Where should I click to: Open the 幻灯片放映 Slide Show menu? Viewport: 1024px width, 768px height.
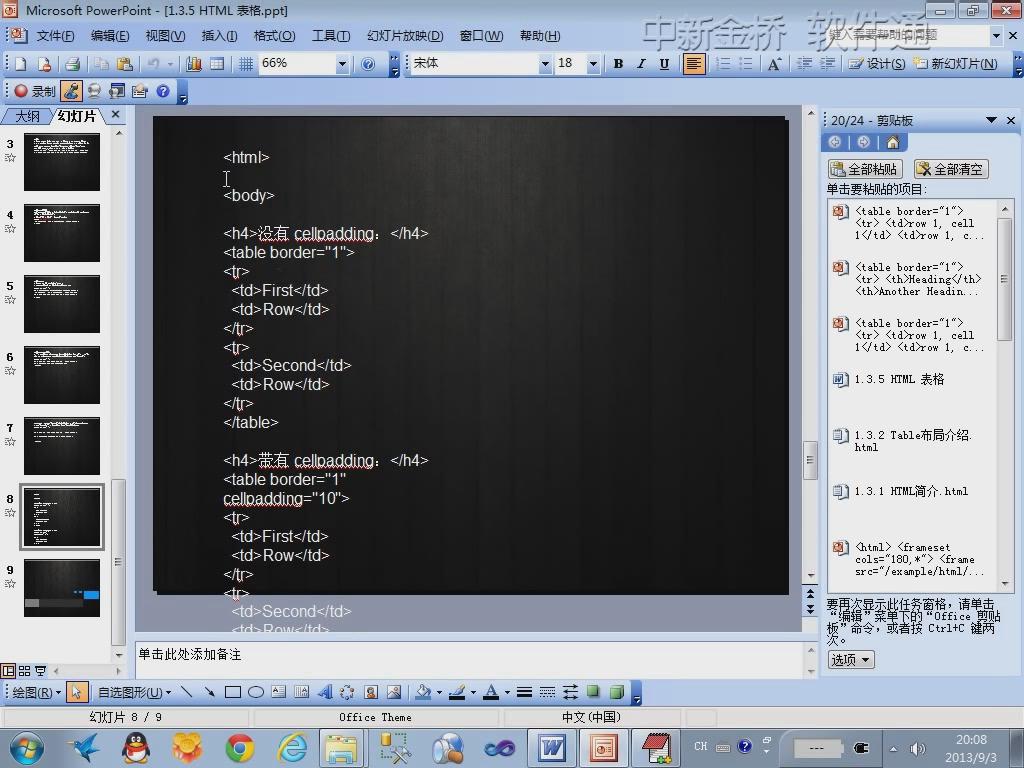coord(405,36)
